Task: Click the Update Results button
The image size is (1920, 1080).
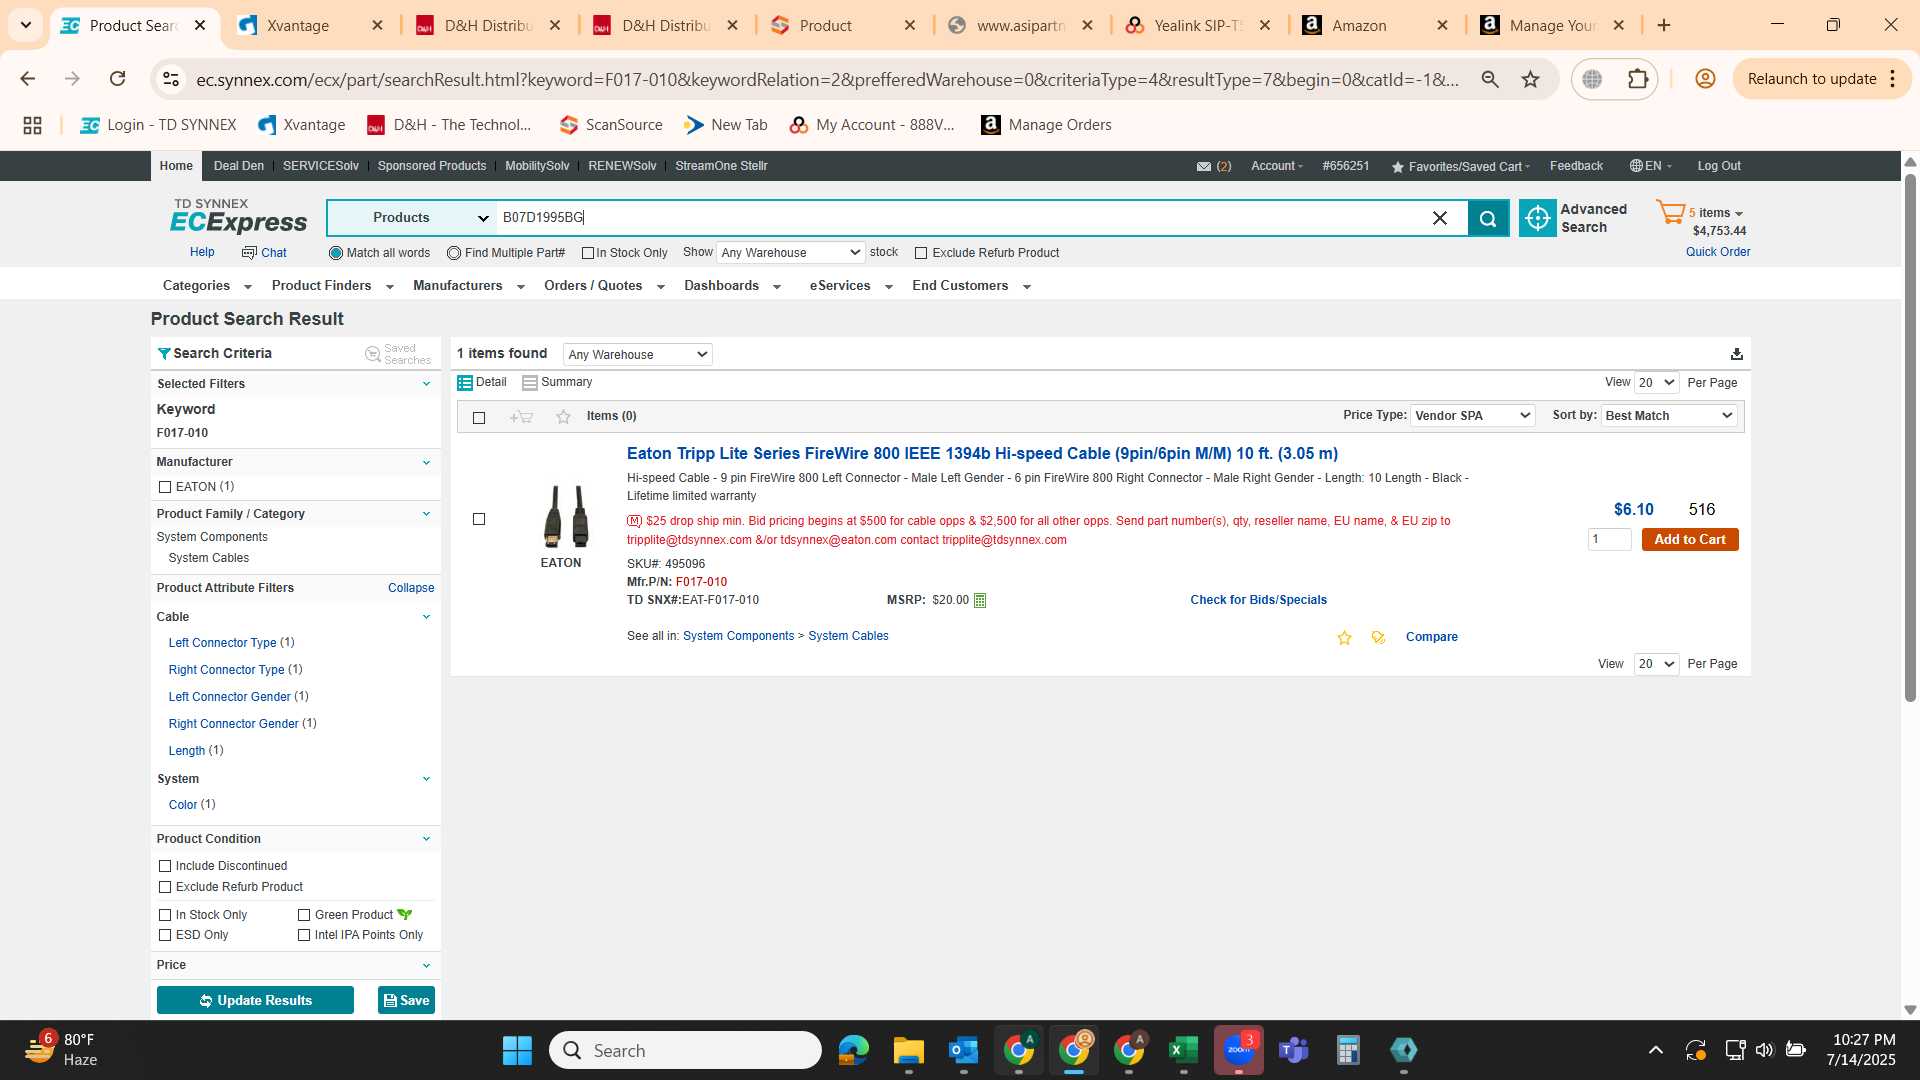Action: (255, 1001)
